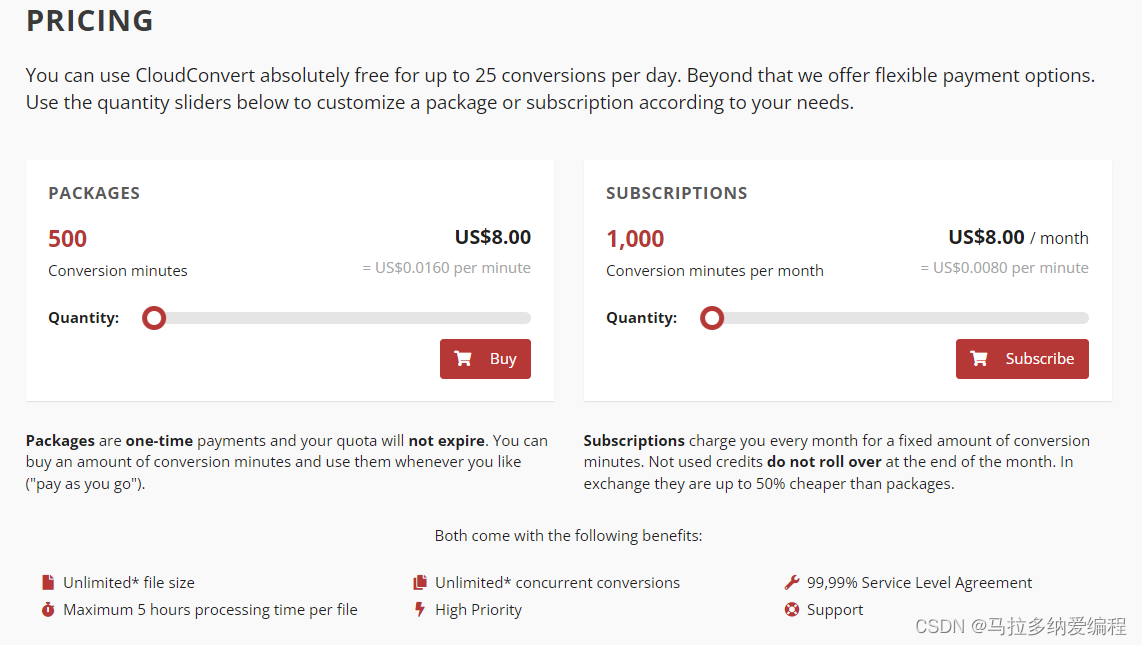The image size is (1142, 645).
Task: Click the file icon beside Unlimited file size
Action: click(x=48, y=582)
